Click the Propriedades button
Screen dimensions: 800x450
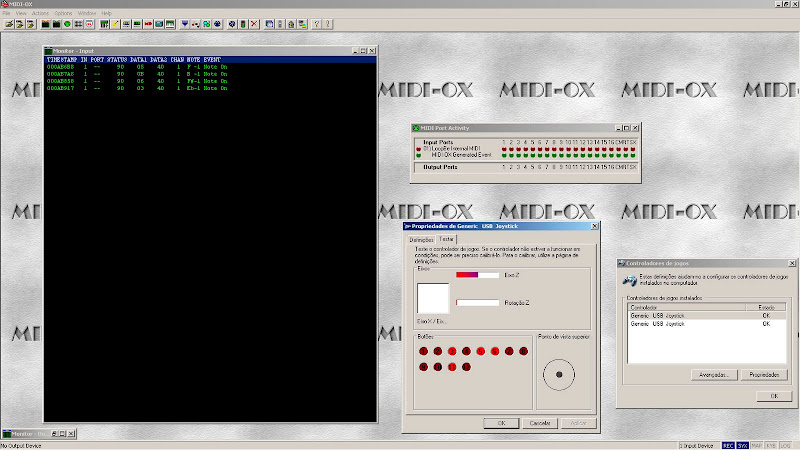[764, 375]
